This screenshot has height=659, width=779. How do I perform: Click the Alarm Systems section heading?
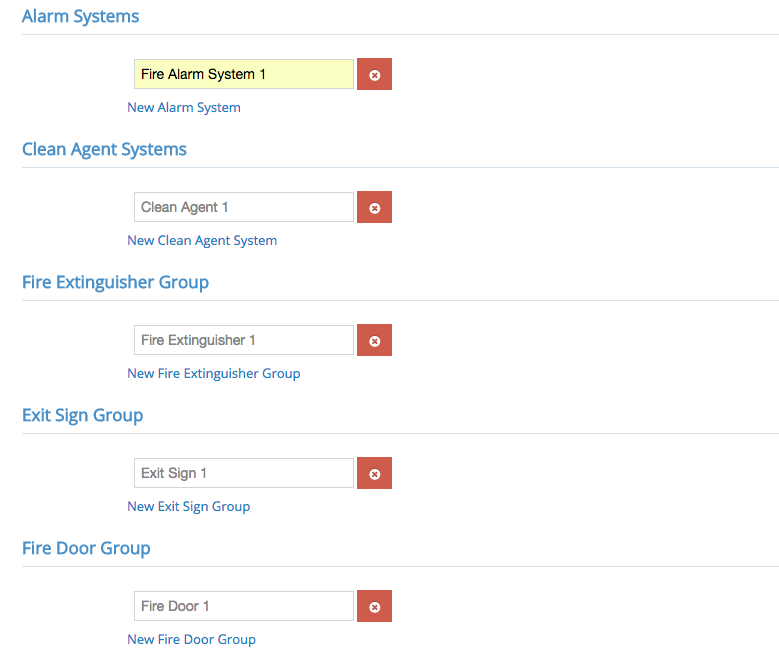click(x=80, y=16)
